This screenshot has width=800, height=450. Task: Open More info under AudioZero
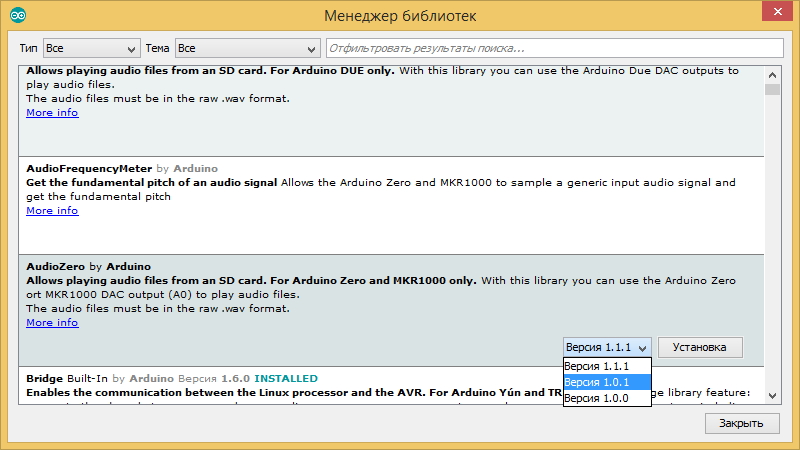click(52, 323)
